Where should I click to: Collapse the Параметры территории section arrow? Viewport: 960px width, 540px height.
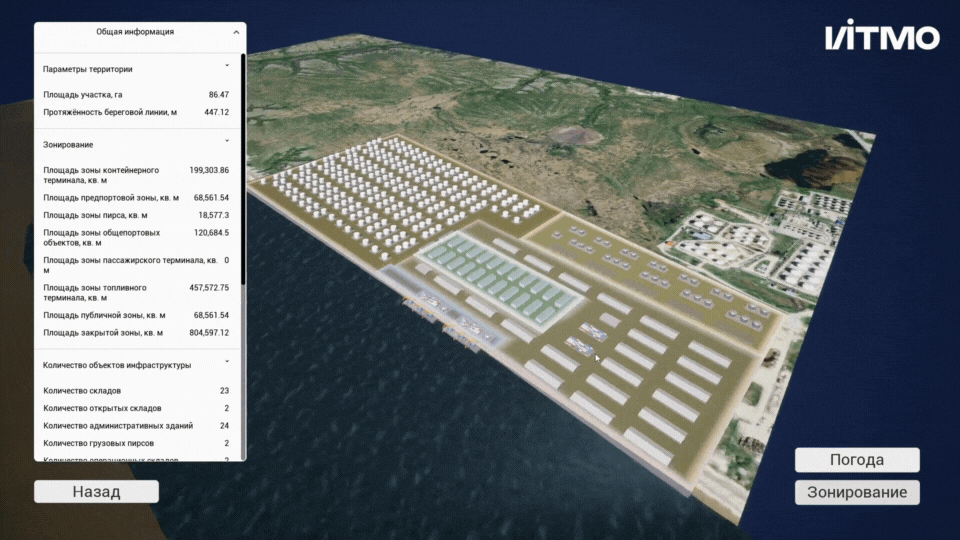click(x=227, y=68)
